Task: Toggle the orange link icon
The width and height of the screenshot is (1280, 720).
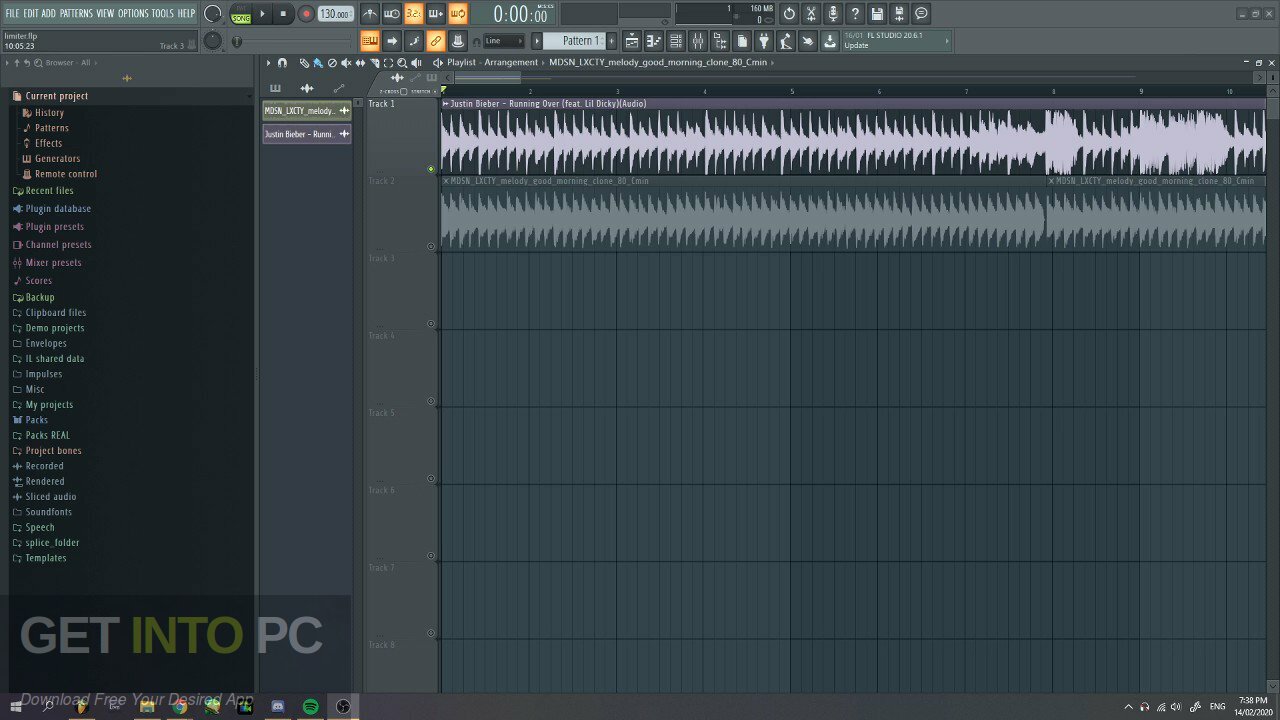Action: tap(436, 41)
